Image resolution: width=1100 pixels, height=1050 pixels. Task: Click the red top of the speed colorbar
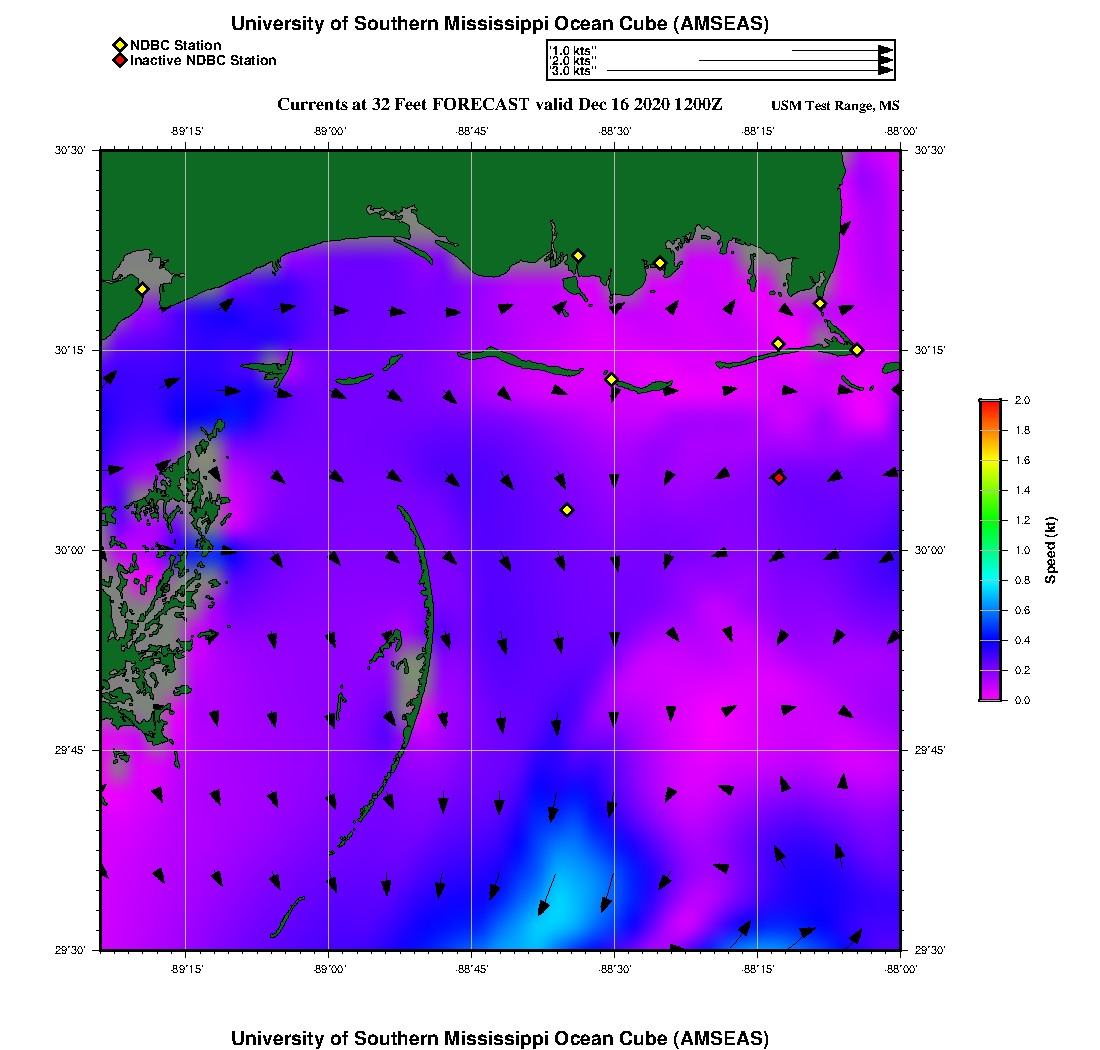(989, 404)
